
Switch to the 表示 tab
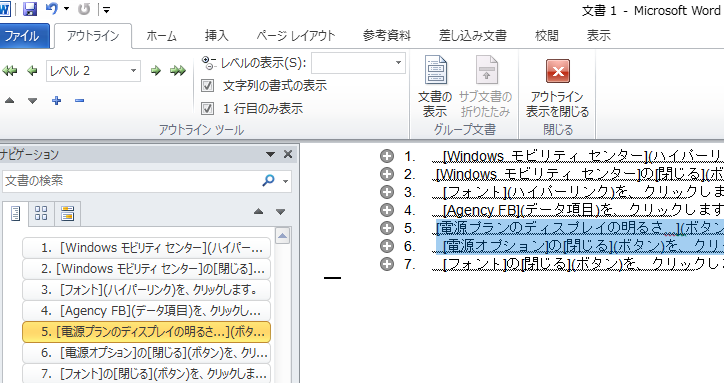point(598,36)
